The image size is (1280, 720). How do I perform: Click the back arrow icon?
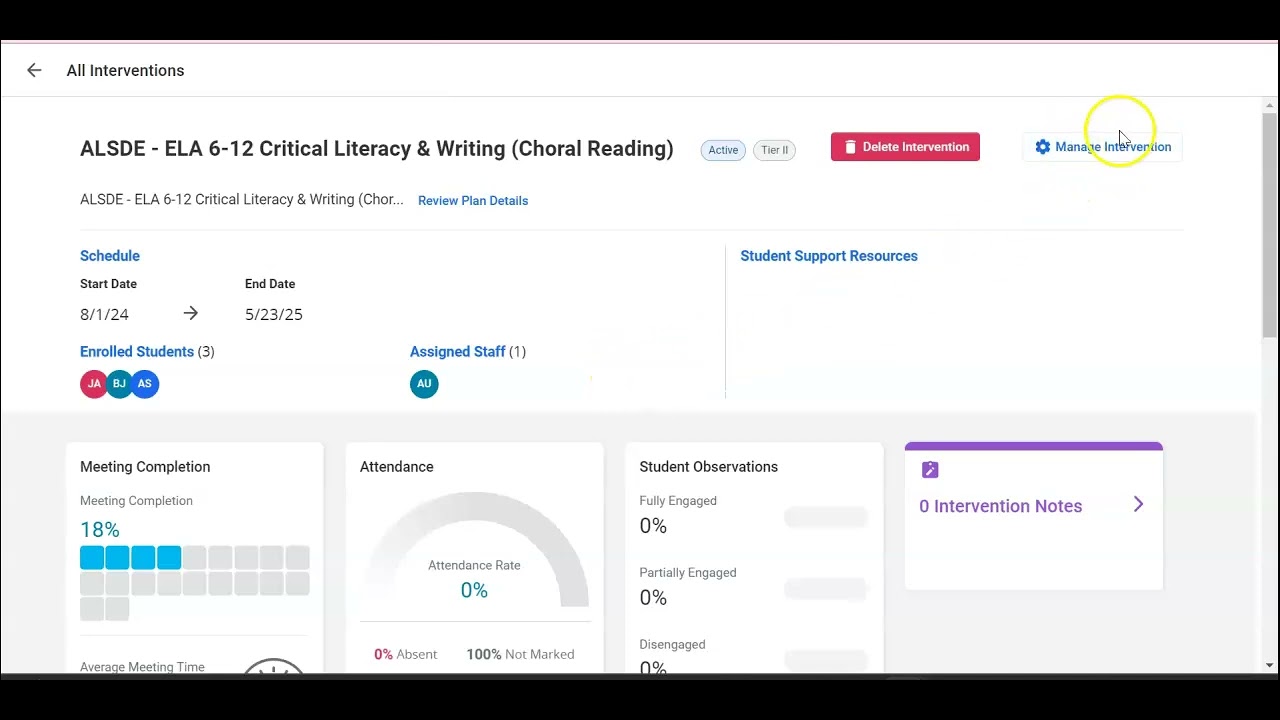click(x=34, y=70)
